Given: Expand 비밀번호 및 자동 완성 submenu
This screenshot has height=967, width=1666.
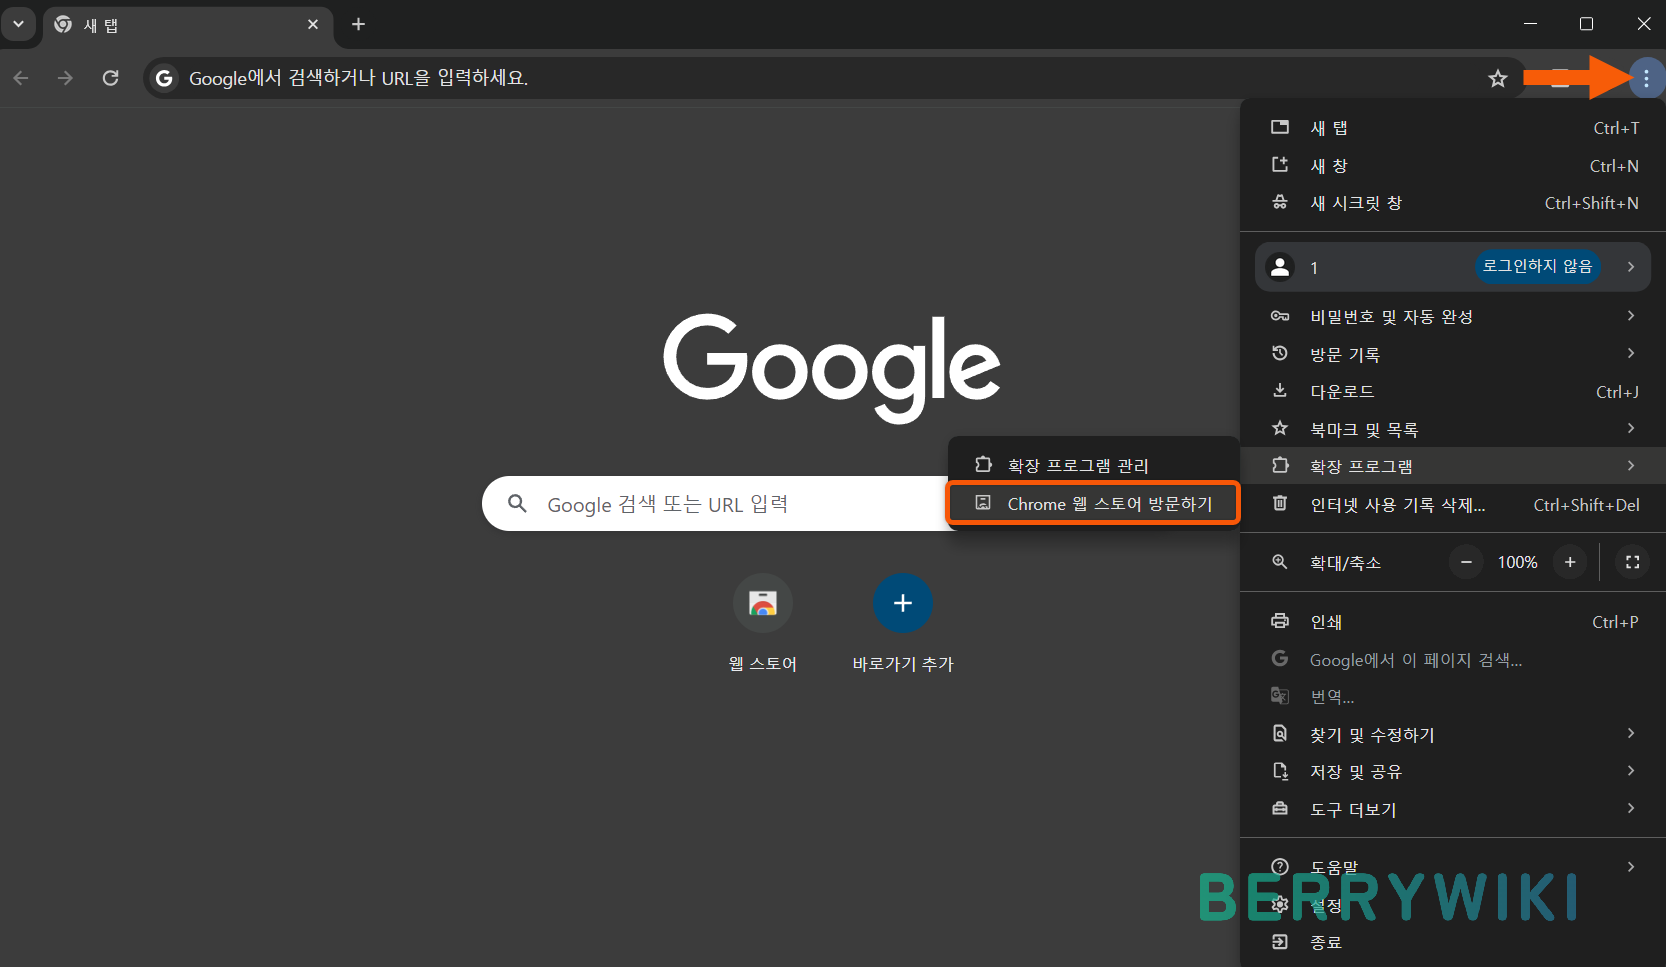Looking at the screenshot, I should [1453, 316].
